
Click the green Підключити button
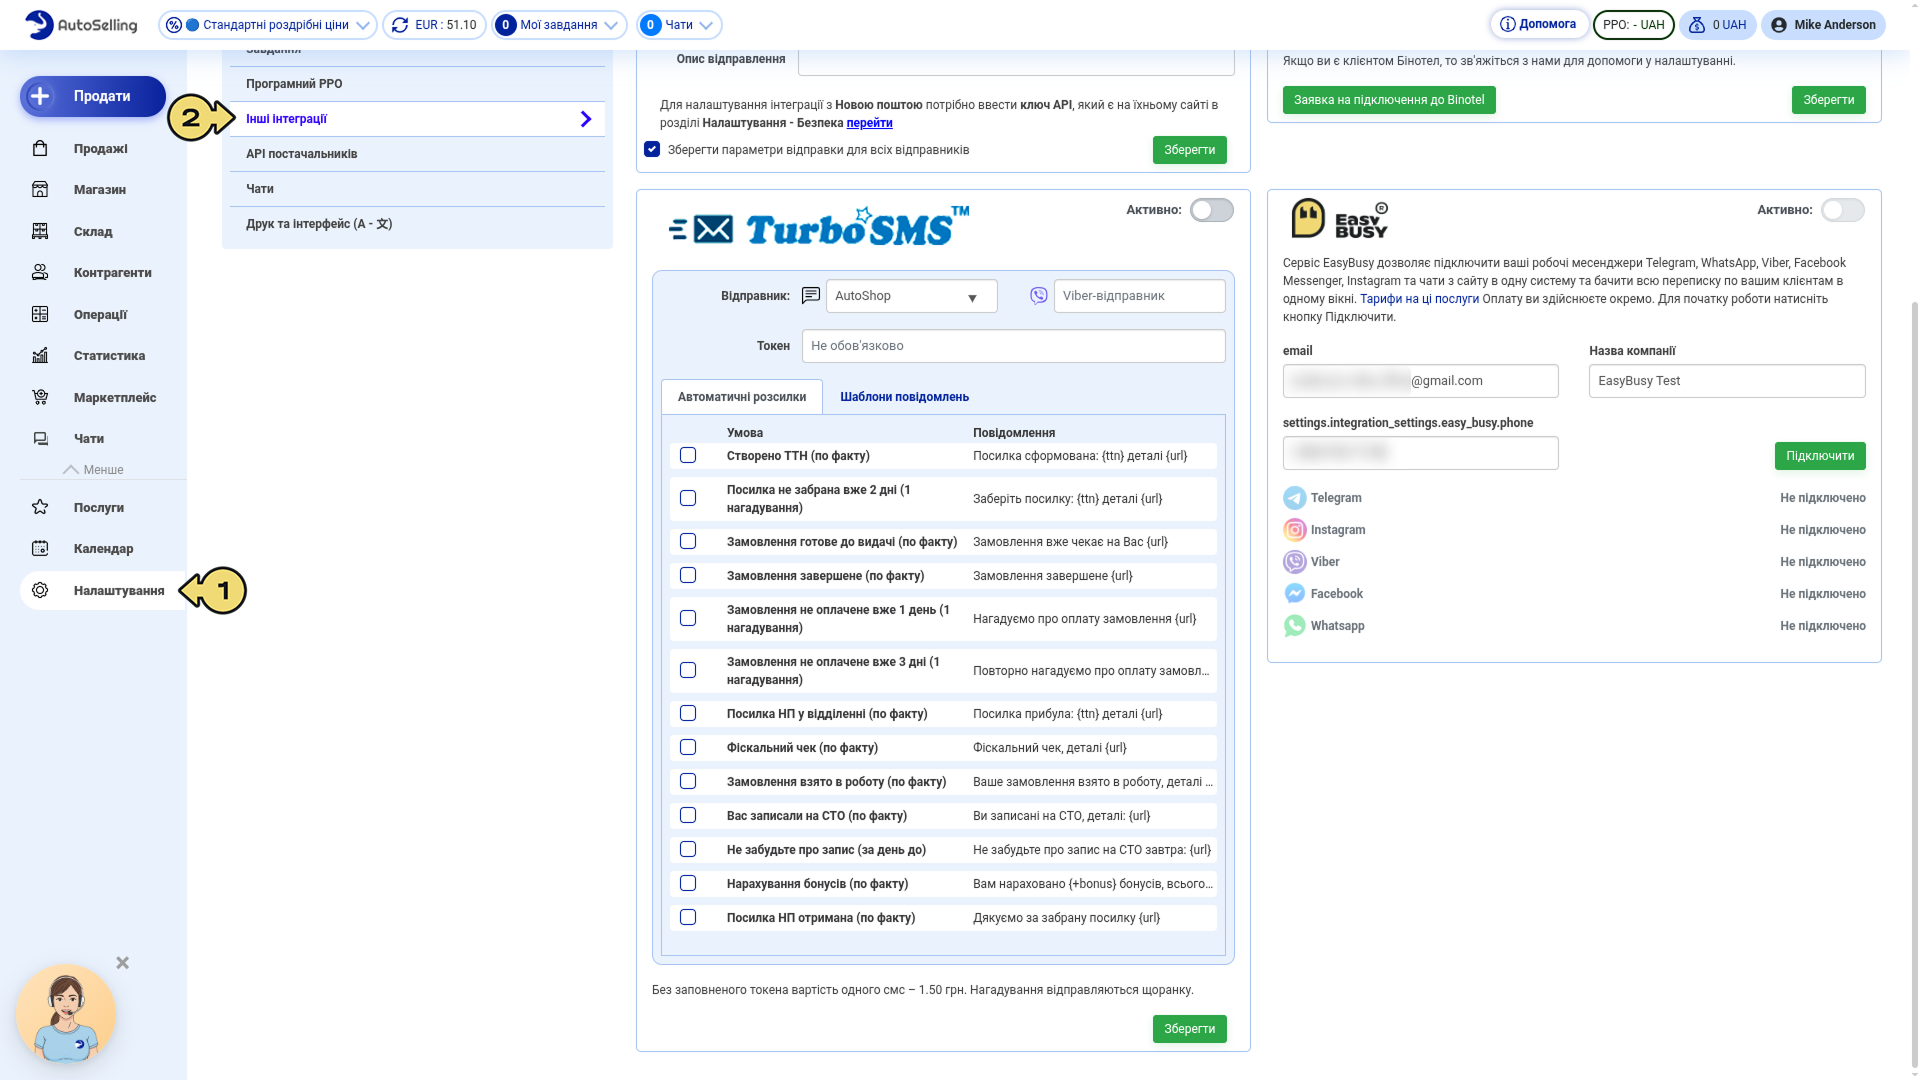[x=1820, y=456]
